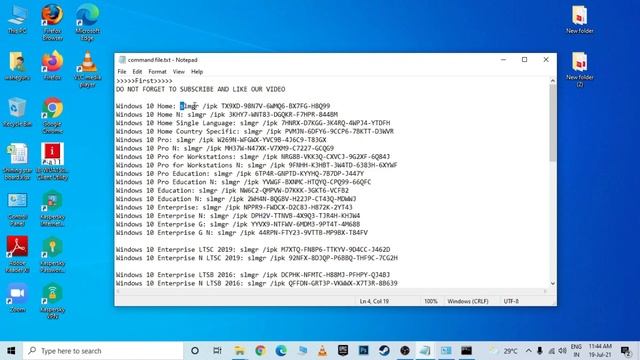Screen dimensions: 640x360
Task: Maximize the Notepad window
Action: pos(524,60)
